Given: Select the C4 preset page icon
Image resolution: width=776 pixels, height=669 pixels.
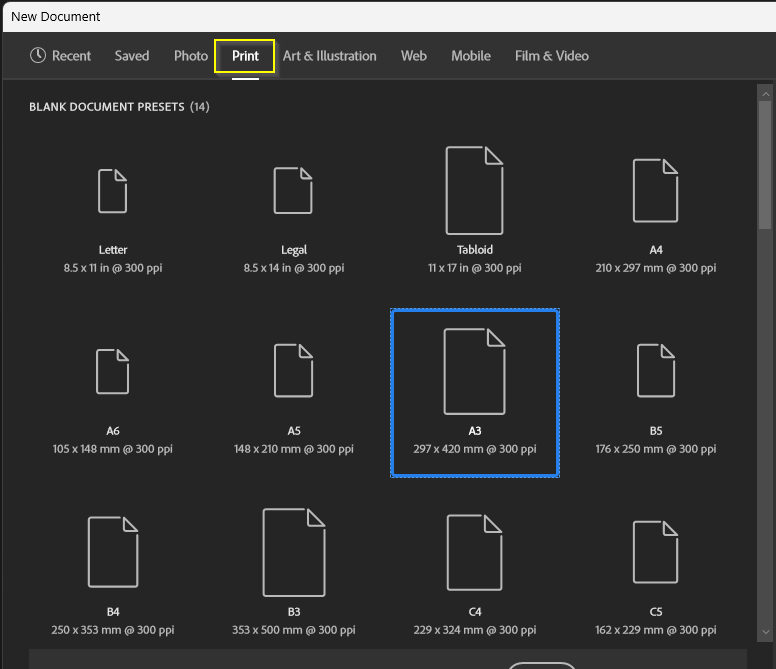Looking at the screenshot, I should coord(474,552).
